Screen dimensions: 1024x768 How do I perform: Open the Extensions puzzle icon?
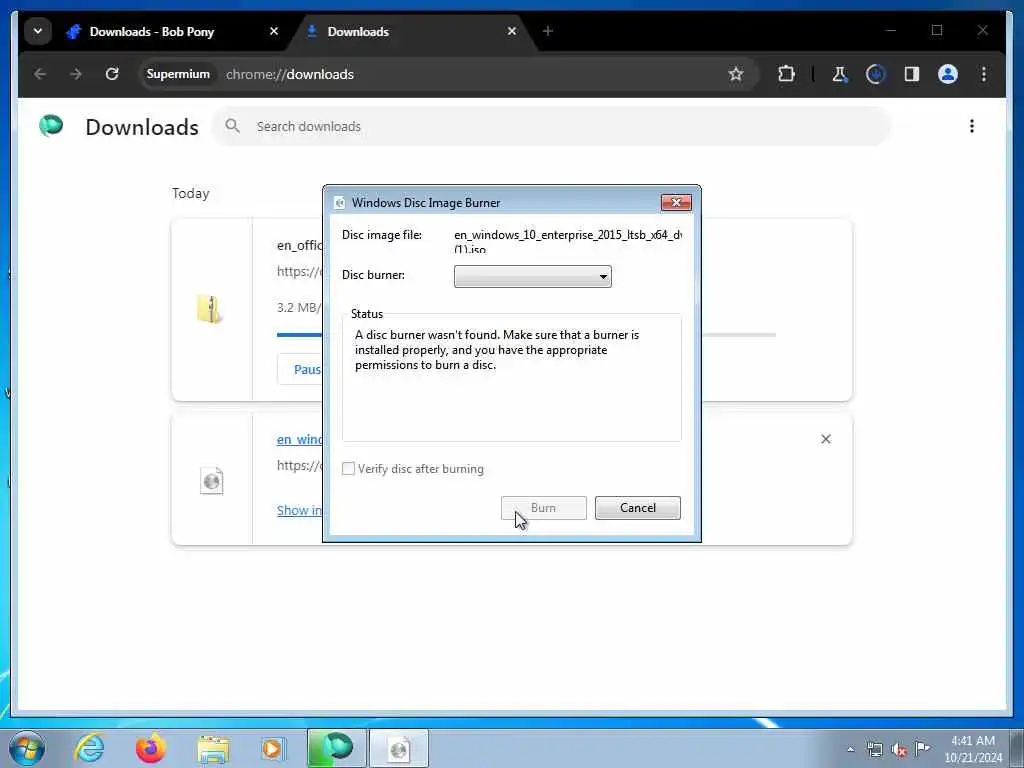[x=786, y=74]
